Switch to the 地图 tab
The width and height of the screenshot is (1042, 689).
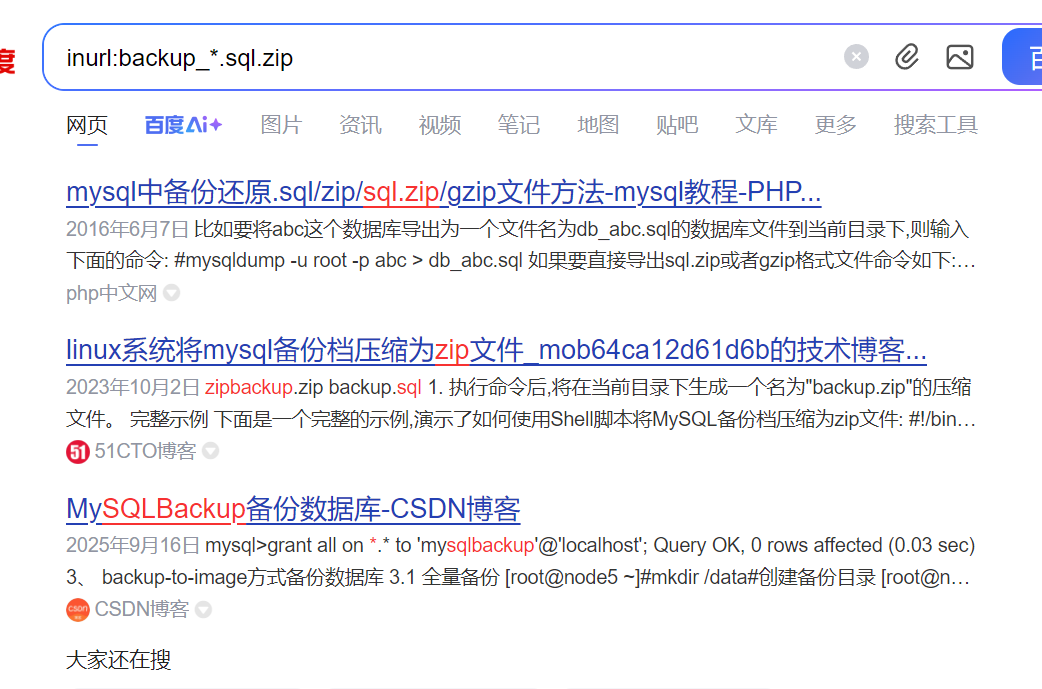tap(598, 125)
